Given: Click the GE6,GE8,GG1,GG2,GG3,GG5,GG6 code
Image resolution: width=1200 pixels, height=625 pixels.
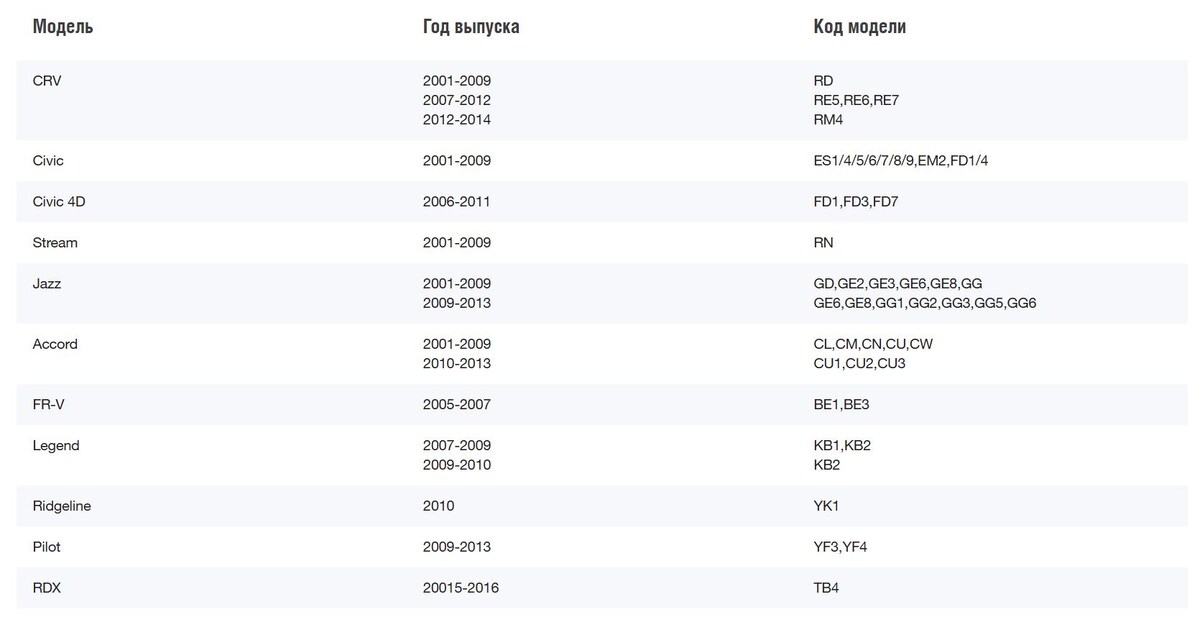Looking at the screenshot, I should (x=925, y=302).
